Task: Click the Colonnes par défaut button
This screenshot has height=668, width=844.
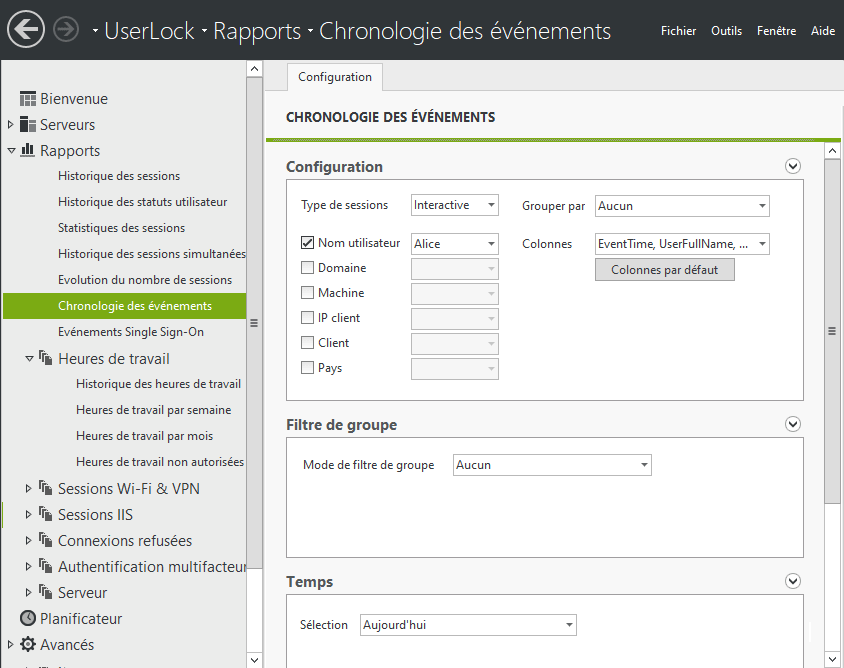Action: (x=665, y=270)
